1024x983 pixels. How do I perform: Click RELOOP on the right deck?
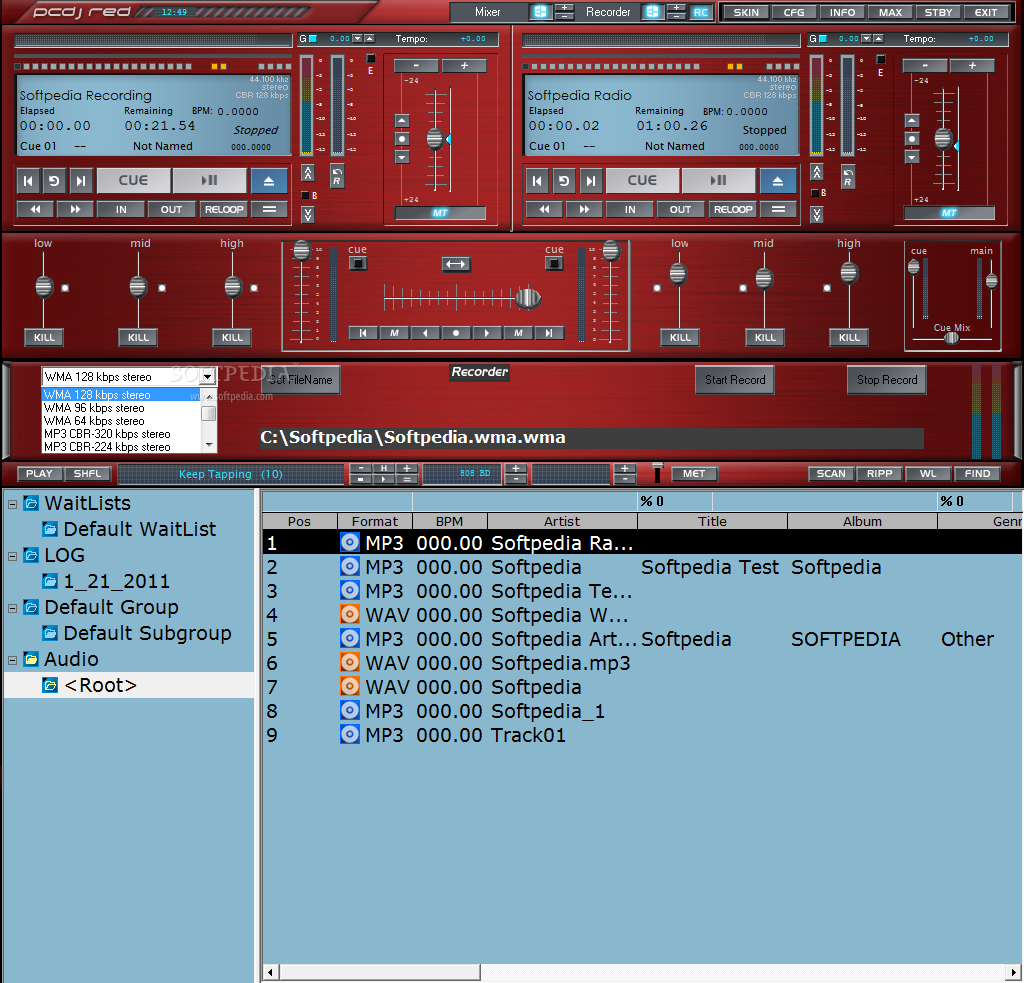pyautogui.click(x=733, y=210)
